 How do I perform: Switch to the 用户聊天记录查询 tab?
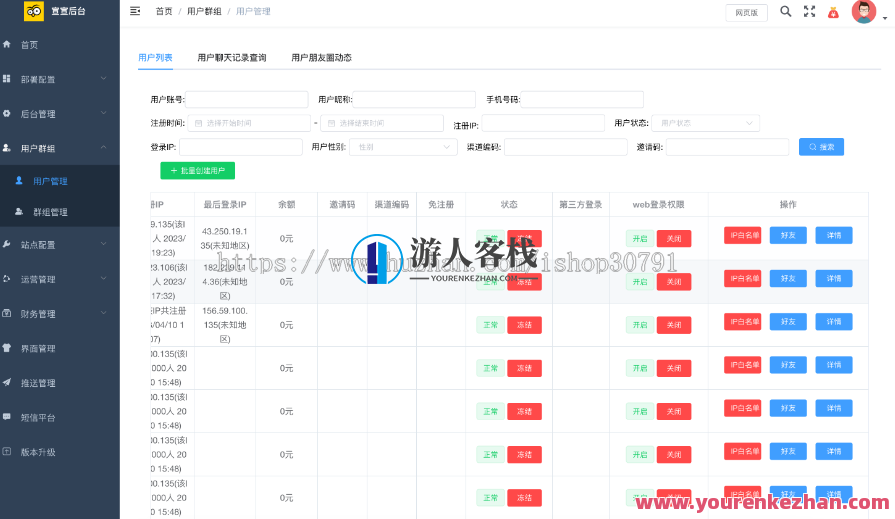232,58
